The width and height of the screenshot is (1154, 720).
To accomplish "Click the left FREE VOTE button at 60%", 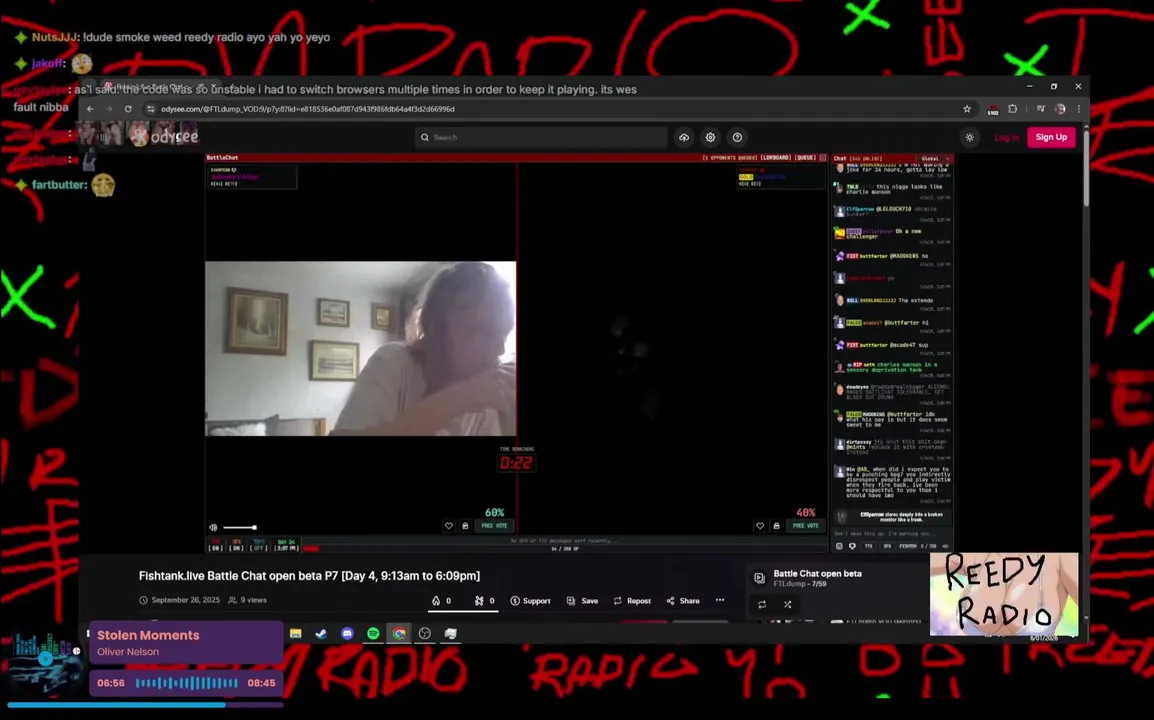I will point(494,526).
